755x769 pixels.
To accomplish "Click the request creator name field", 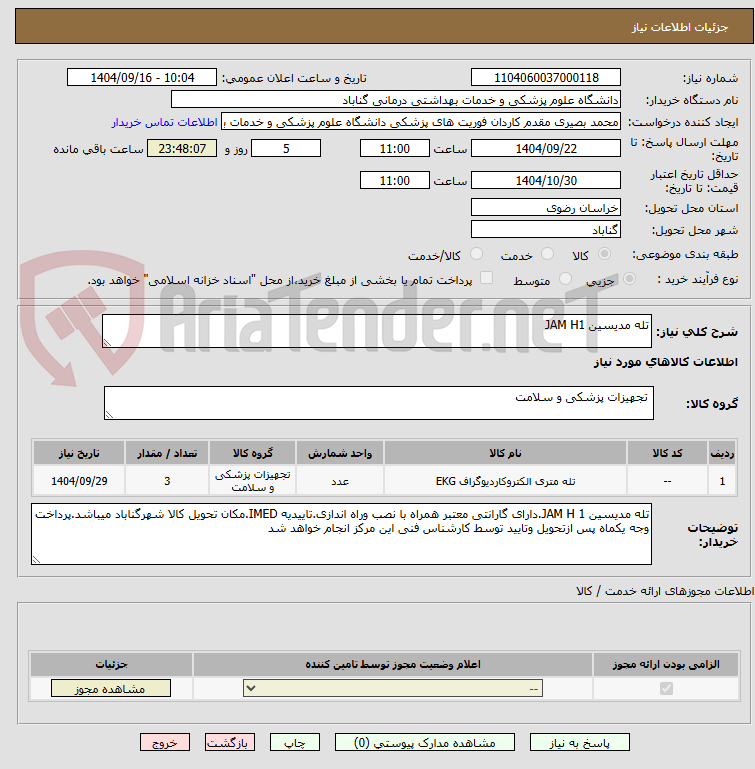I will [421, 122].
